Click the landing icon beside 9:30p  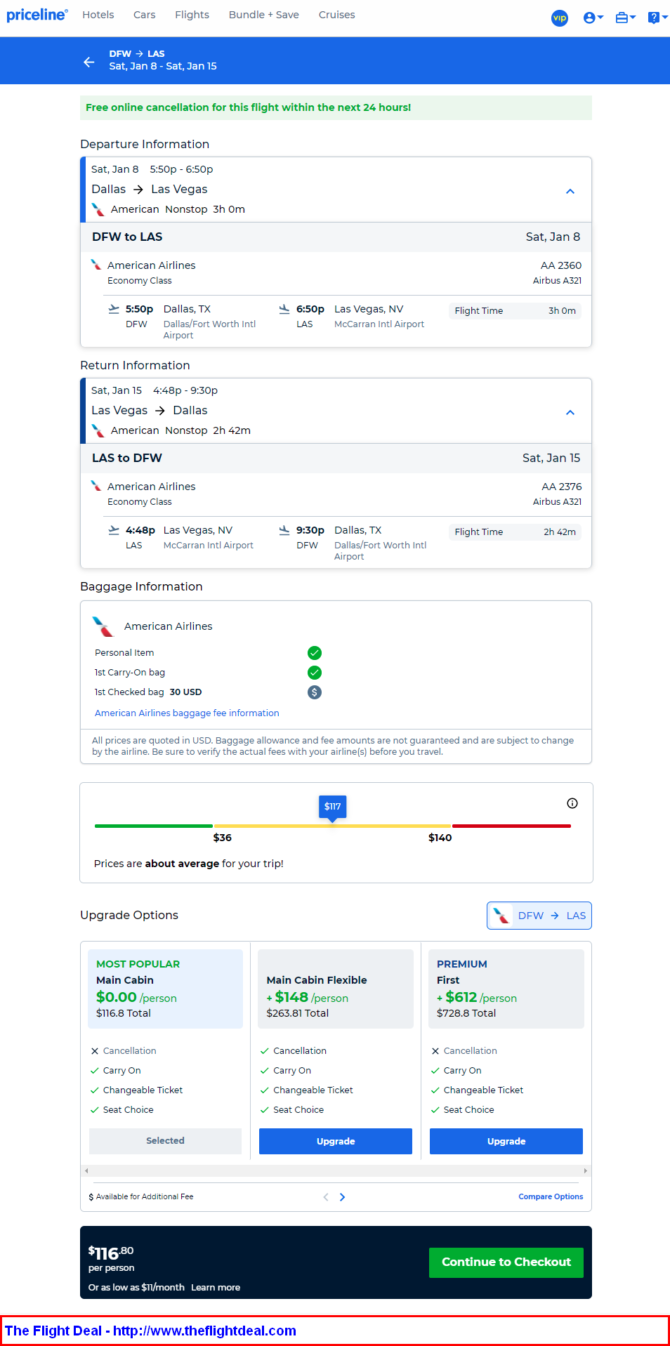coord(285,530)
